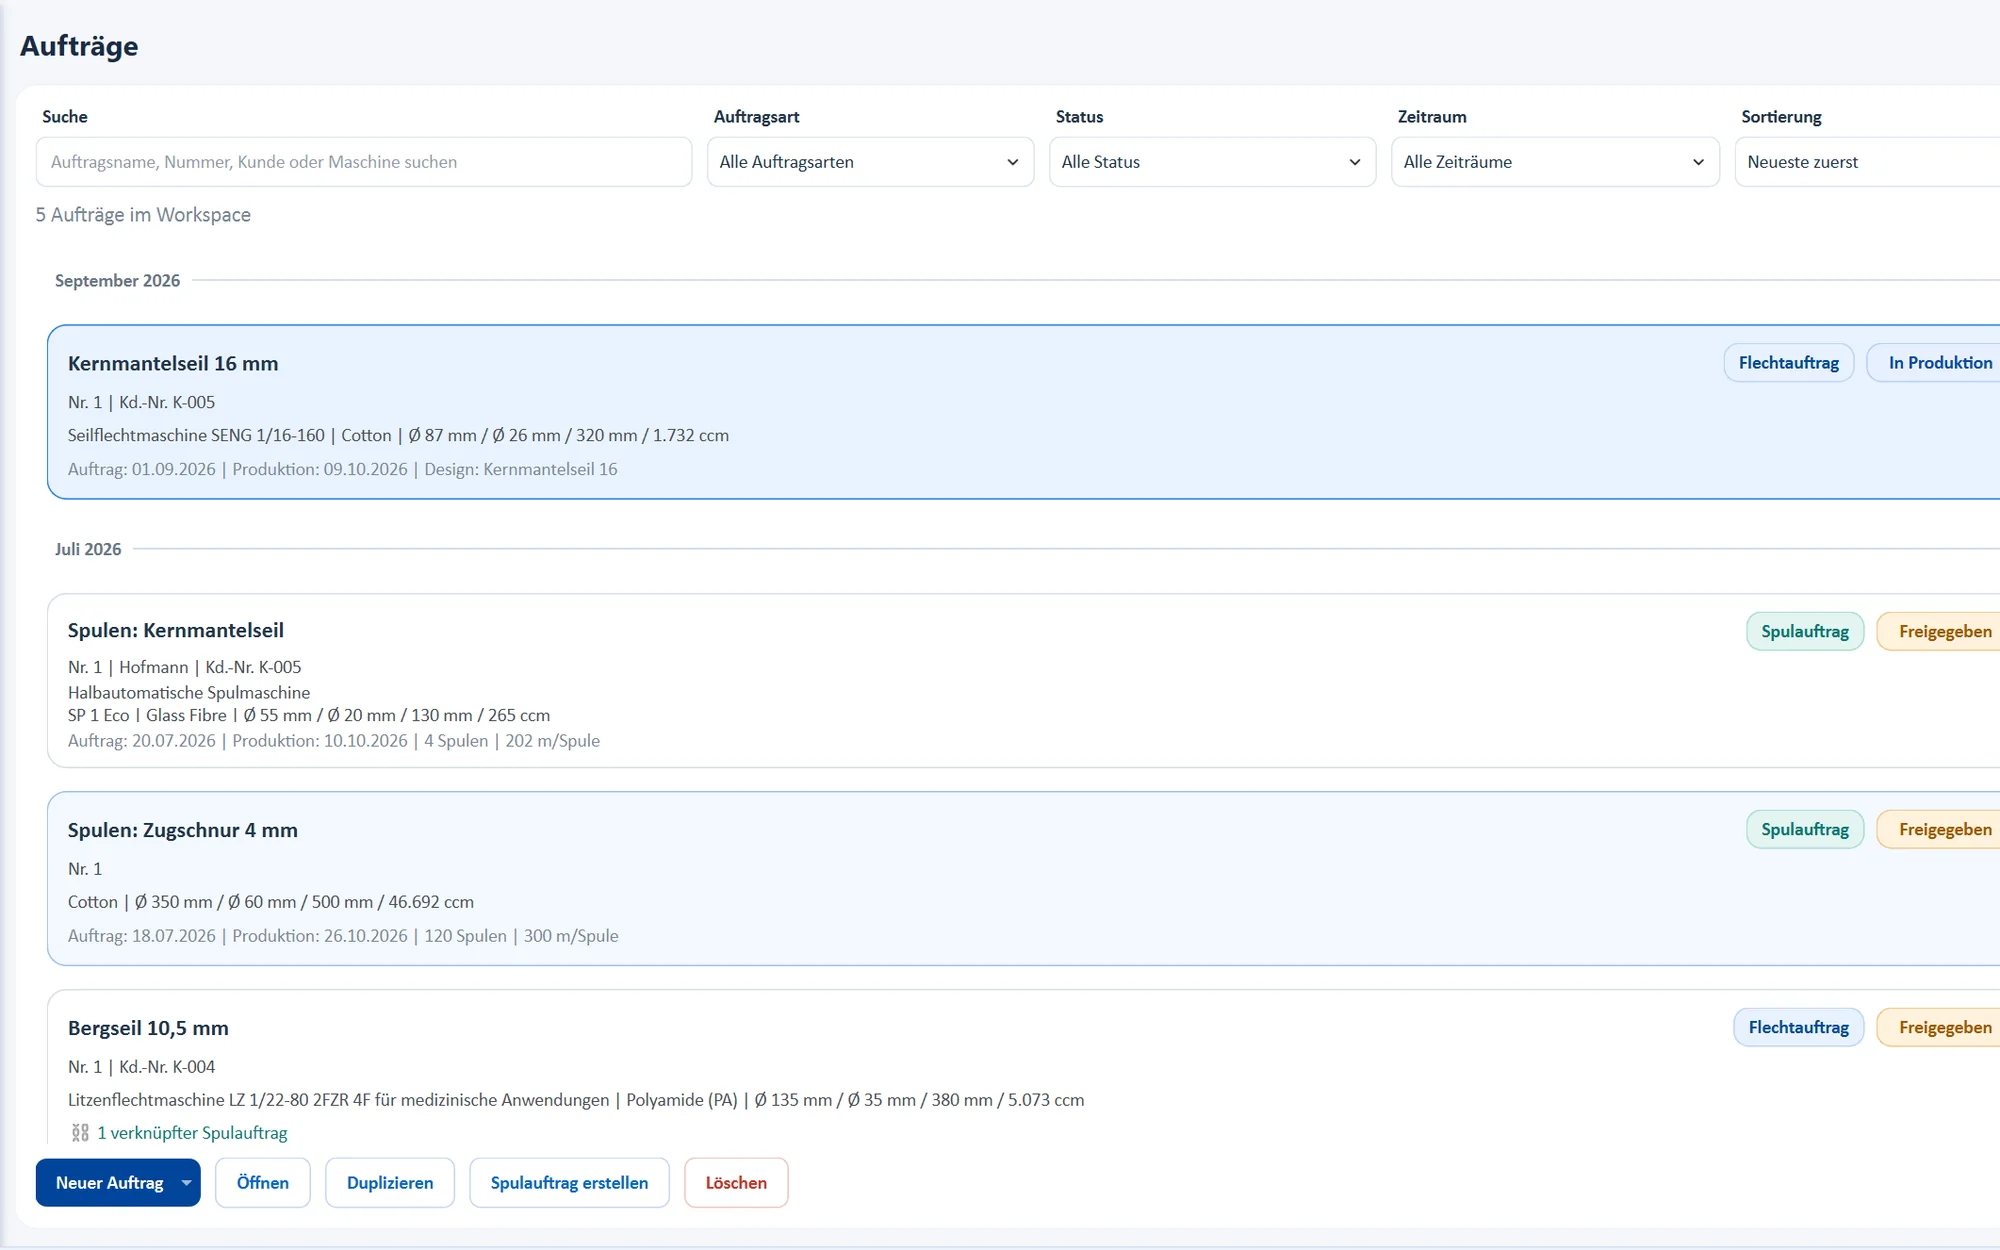Click the September 2026 group header
This screenshot has width=2000, height=1250.
pos(117,281)
